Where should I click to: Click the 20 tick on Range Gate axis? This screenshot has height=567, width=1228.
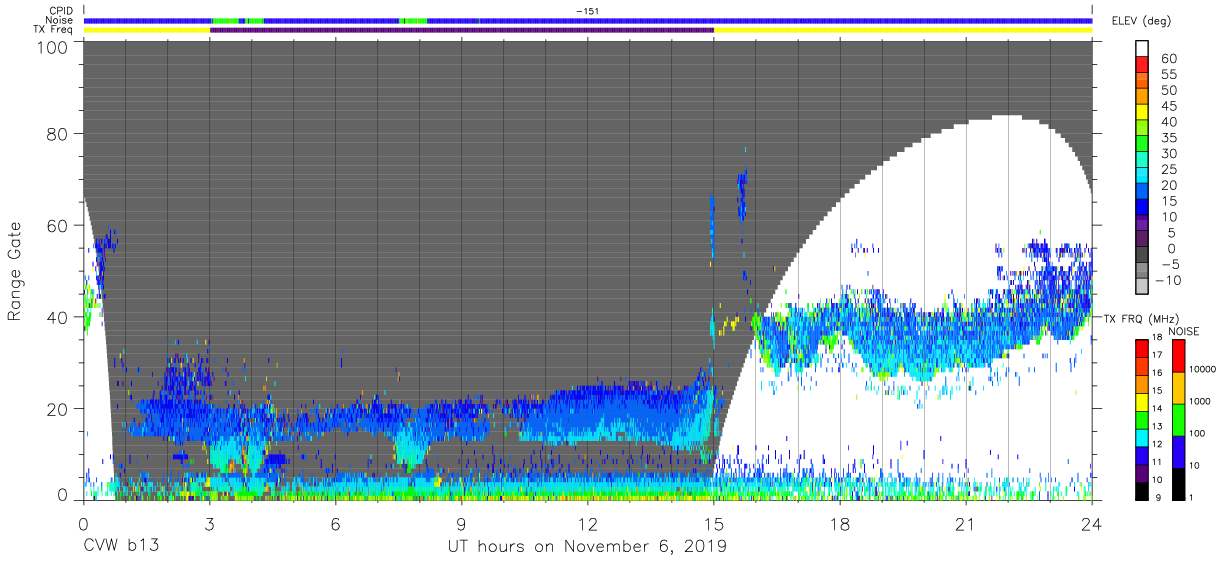tap(59, 409)
